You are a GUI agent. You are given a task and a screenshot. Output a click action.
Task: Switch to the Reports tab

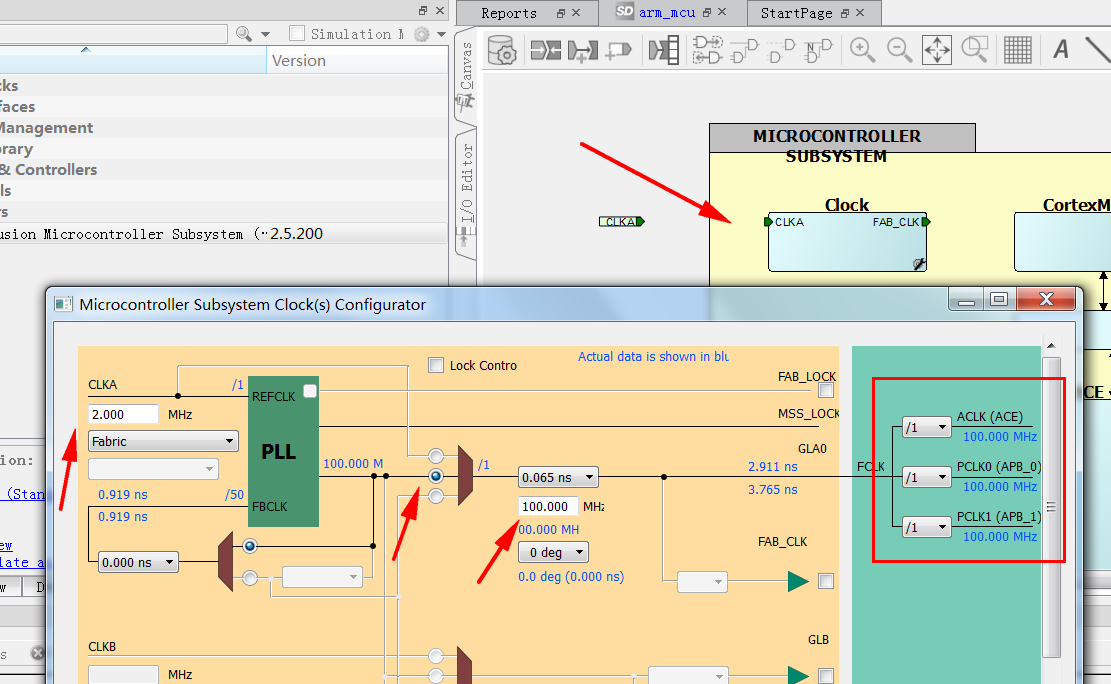tap(509, 13)
